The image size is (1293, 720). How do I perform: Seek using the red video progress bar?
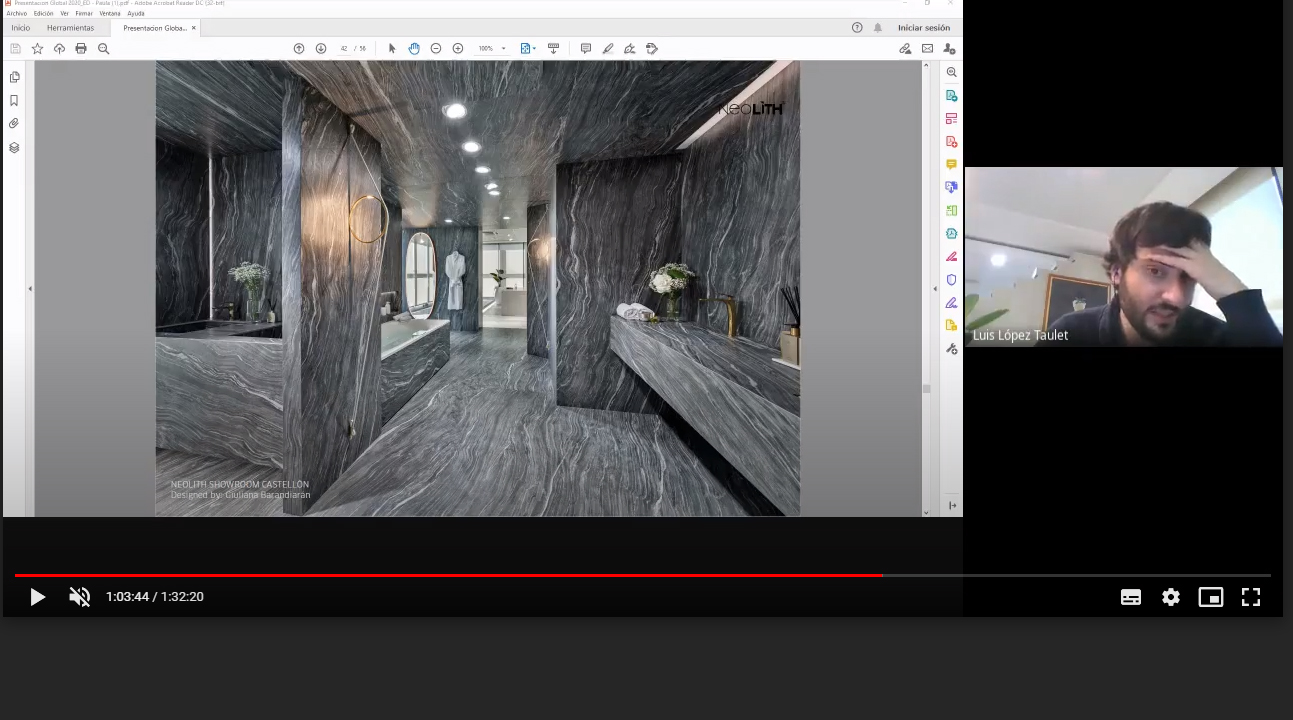pyautogui.click(x=448, y=575)
